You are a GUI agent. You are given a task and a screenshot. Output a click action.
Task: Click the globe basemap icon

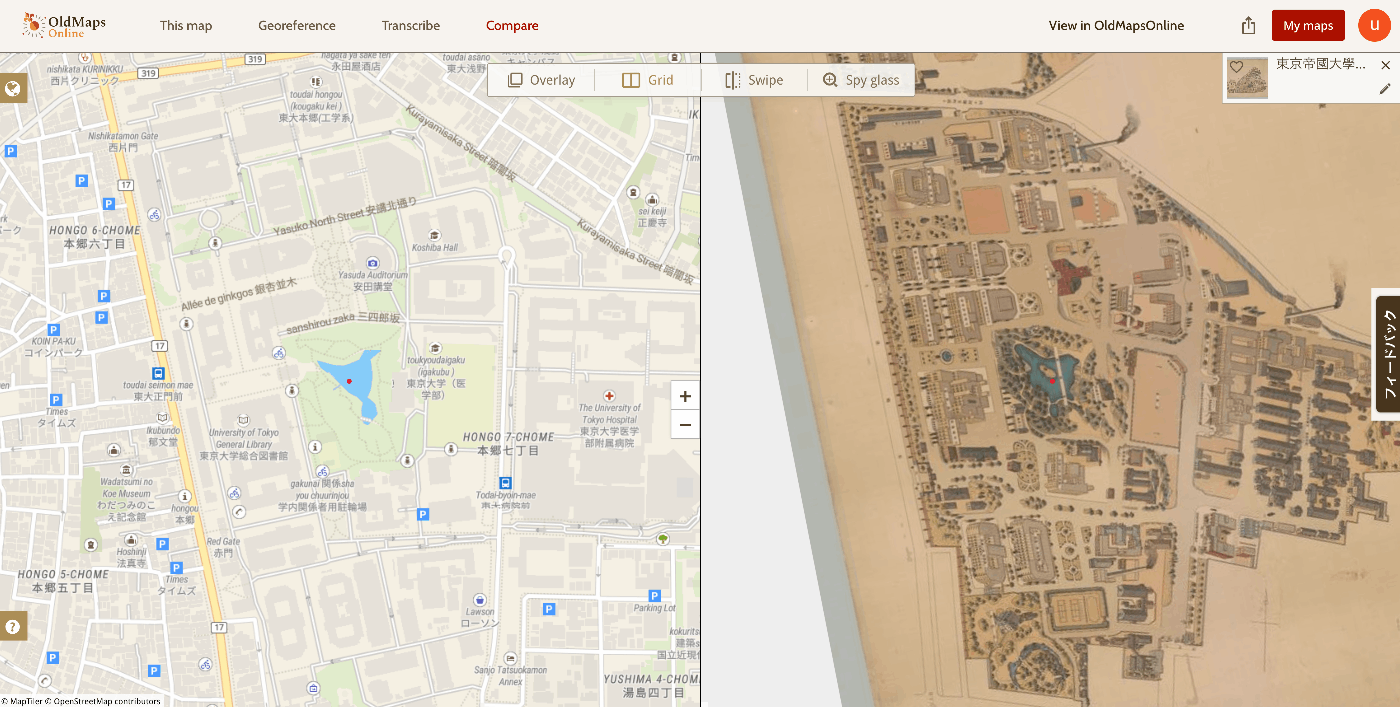click(13, 89)
